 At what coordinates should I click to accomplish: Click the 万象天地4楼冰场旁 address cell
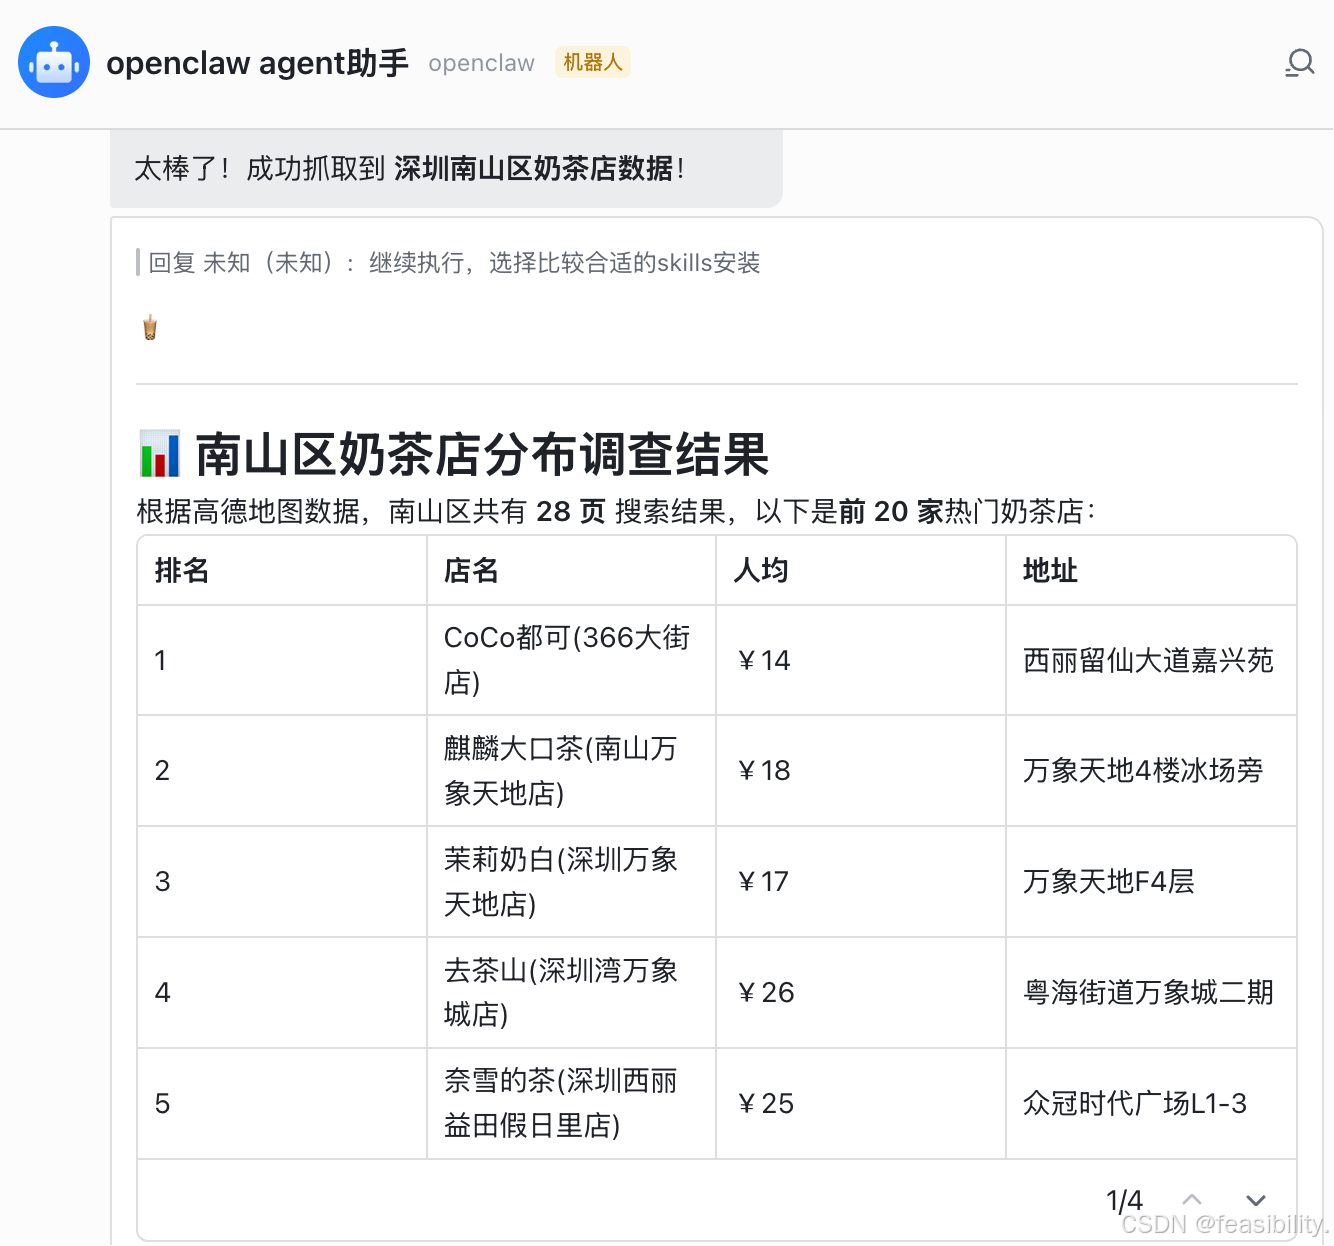point(1143,771)
